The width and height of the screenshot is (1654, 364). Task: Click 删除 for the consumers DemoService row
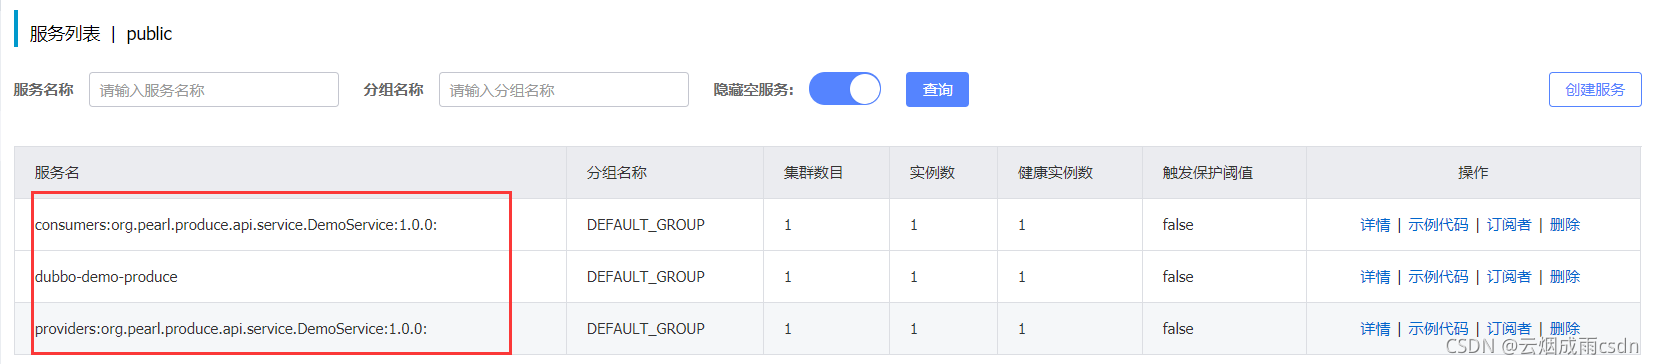(1565, 225)
